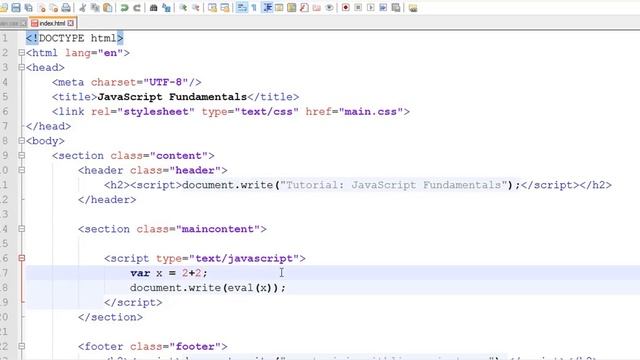Click the Save All toolbar icon
Image resolution: width=640 pixels, height=360 pixels.
click(29, 7)
